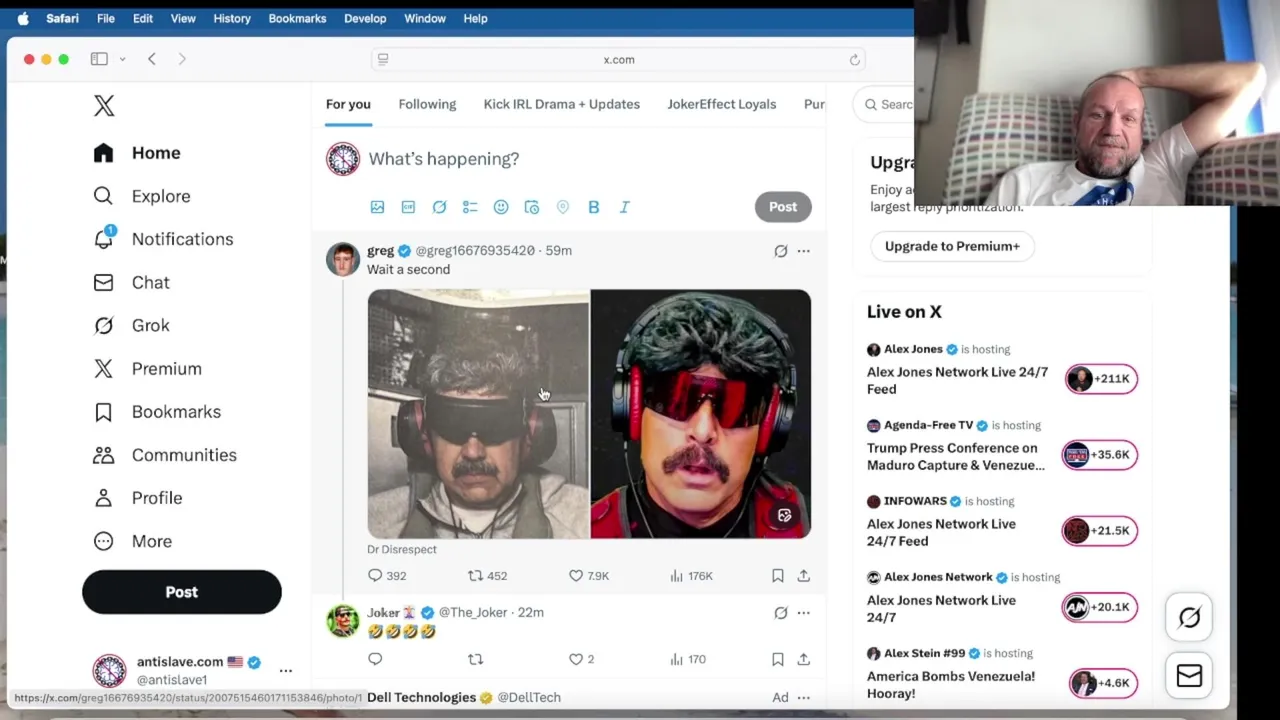The image size is (1280, 720).
Task: Open Premium in the sidebar
Action: pos(147,368)
